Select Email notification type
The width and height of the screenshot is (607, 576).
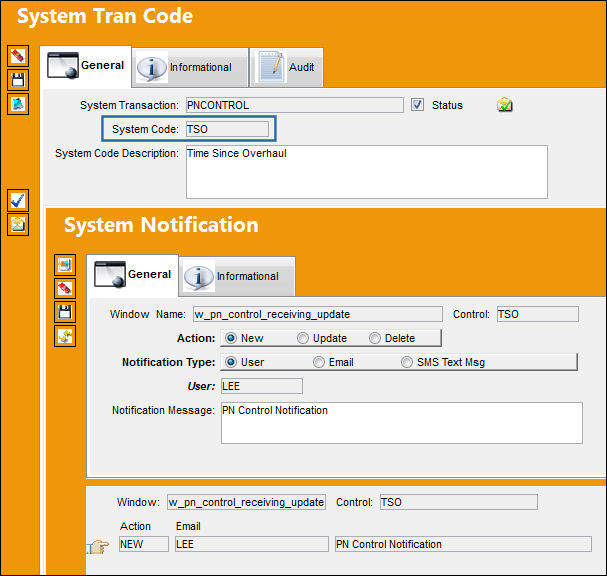coord(319,362)
